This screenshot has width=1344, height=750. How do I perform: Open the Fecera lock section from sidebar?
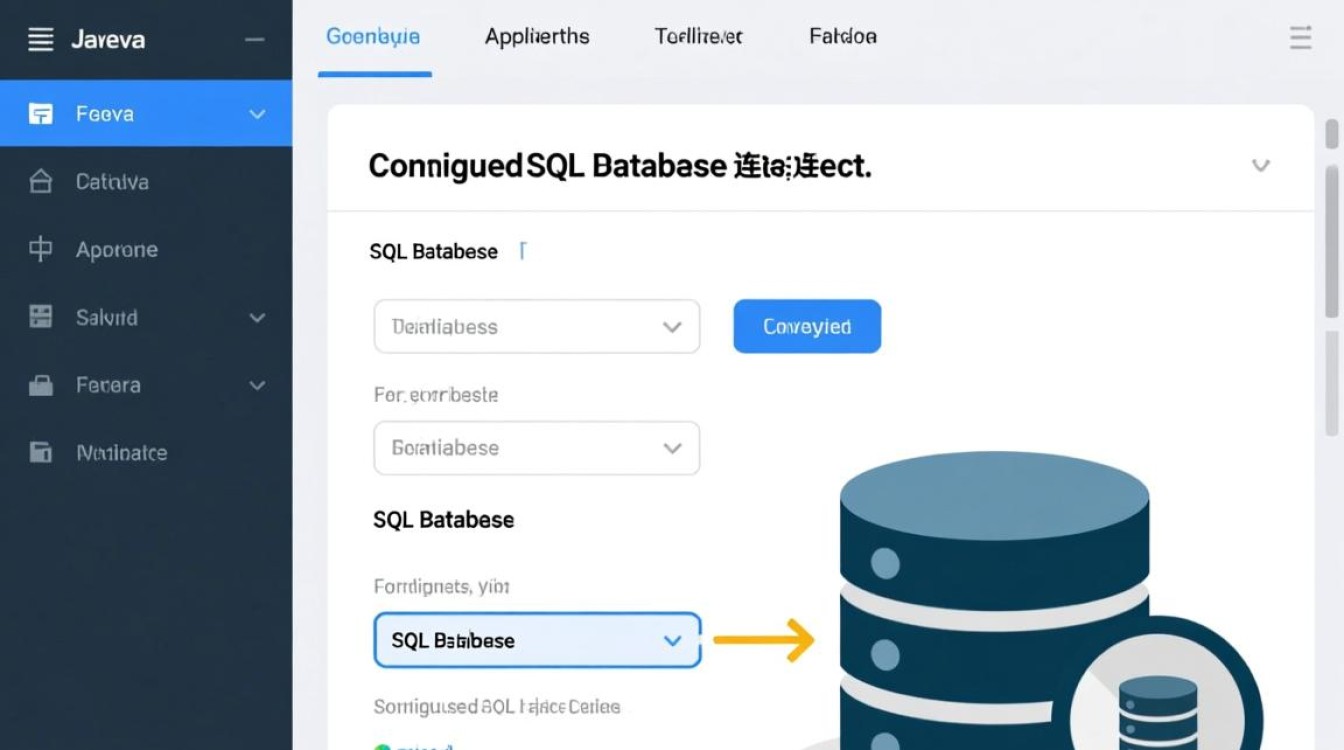point(40,385)
